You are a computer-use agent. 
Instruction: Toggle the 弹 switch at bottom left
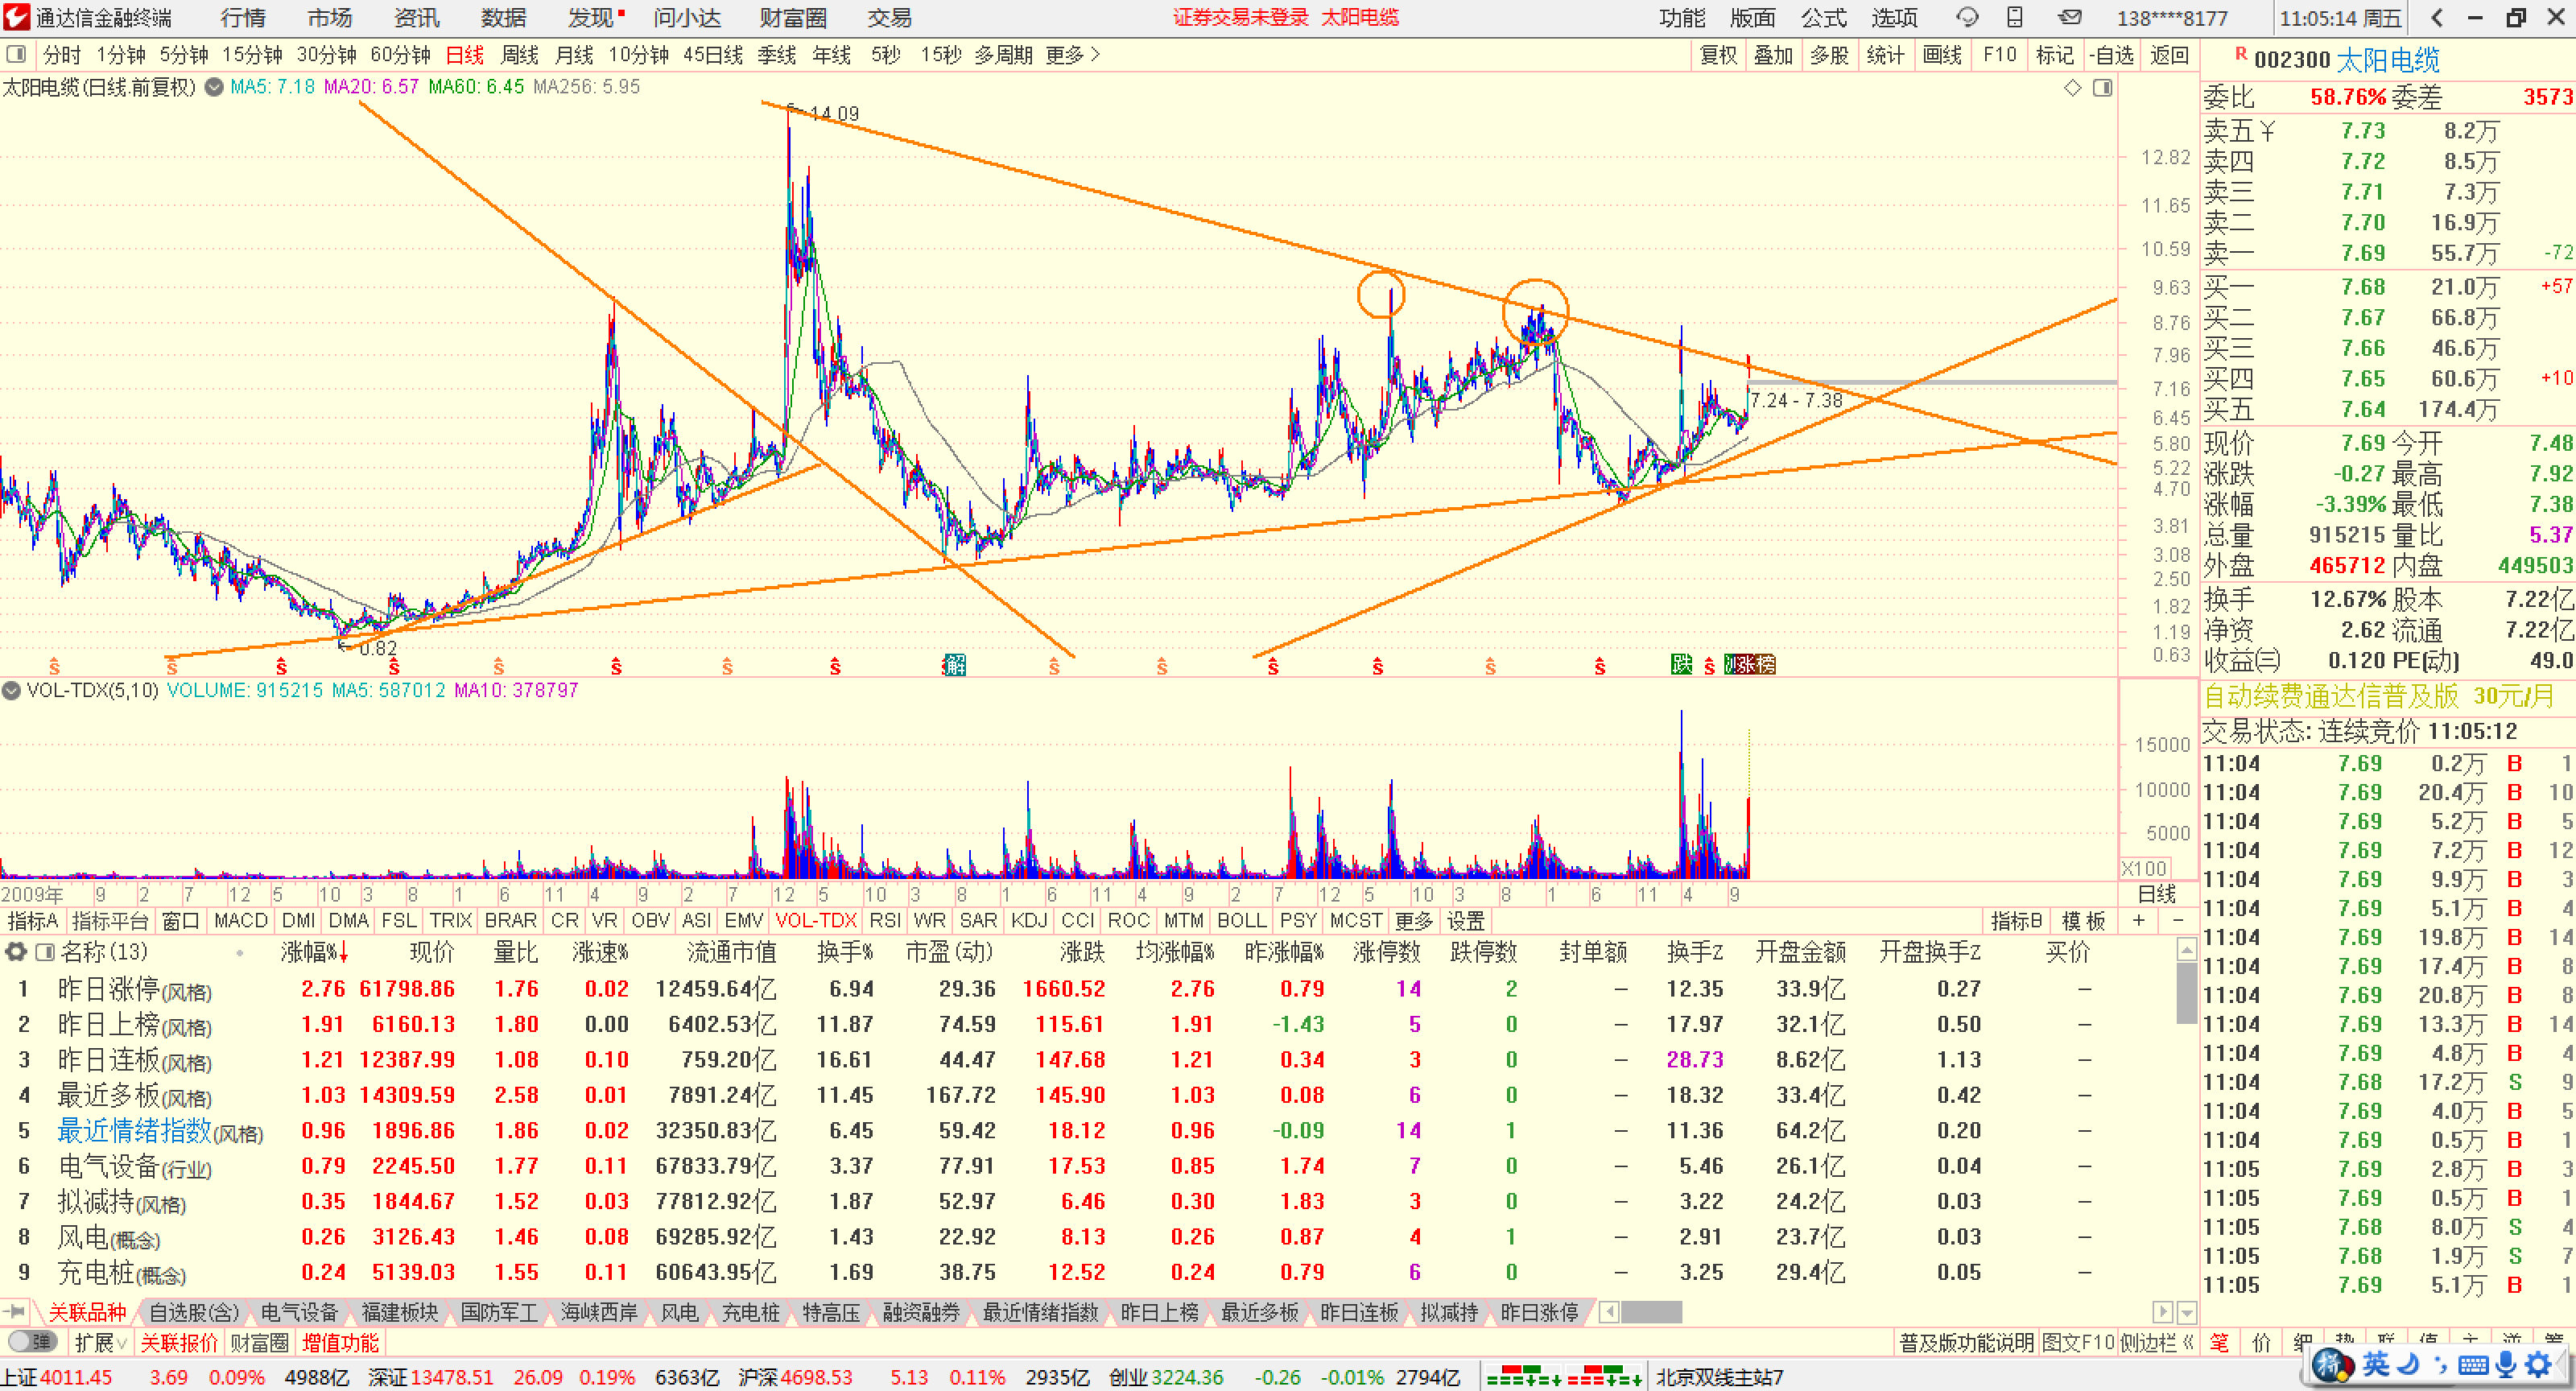(x=31, y=1342)
